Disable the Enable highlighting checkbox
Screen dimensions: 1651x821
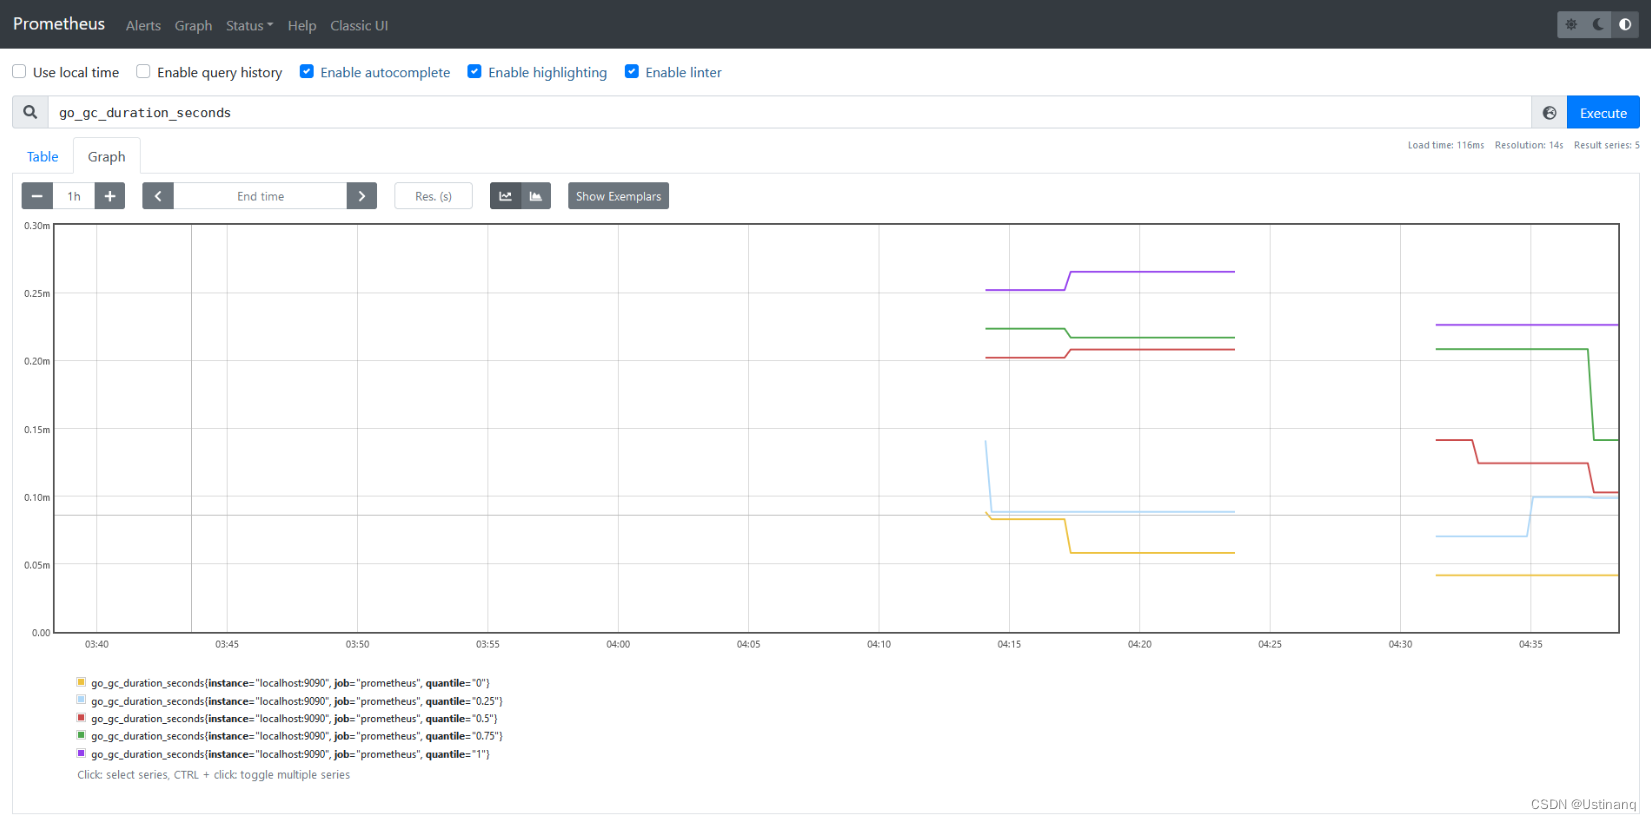(x=475, y=71)
